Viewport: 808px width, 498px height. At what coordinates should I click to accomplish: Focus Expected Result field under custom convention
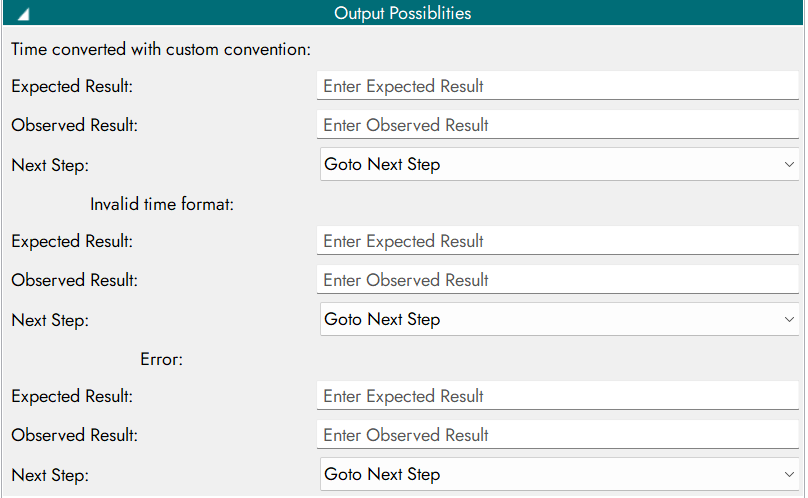point(558,86)
